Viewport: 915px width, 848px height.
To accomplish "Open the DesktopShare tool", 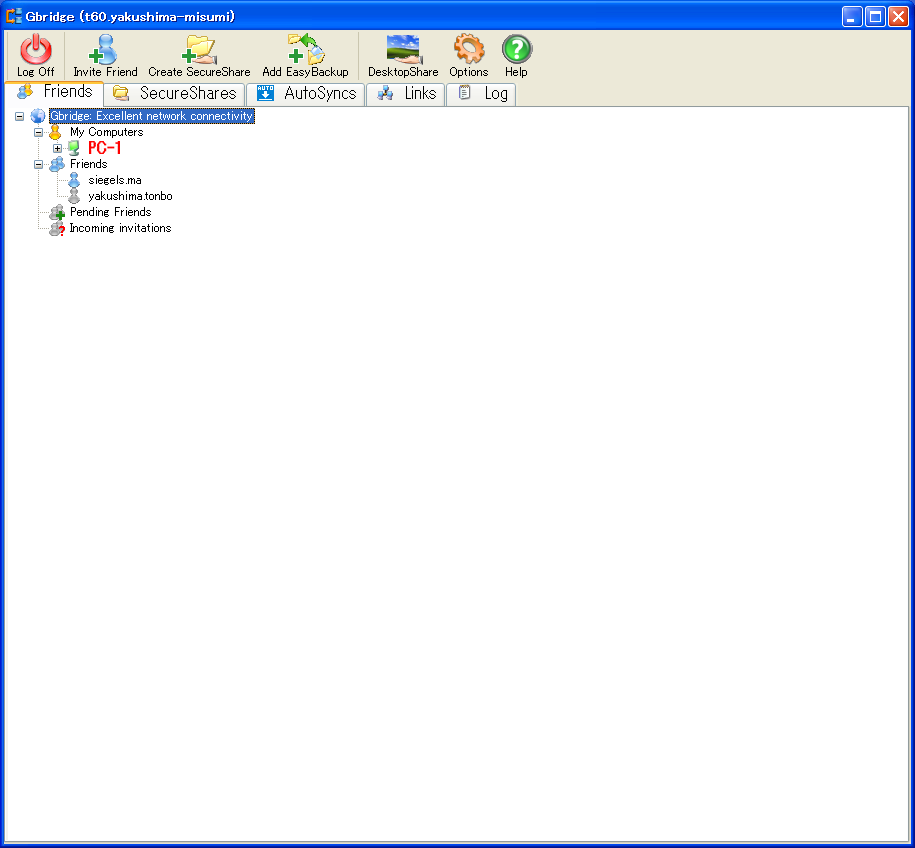I will [x=403, y=49].
